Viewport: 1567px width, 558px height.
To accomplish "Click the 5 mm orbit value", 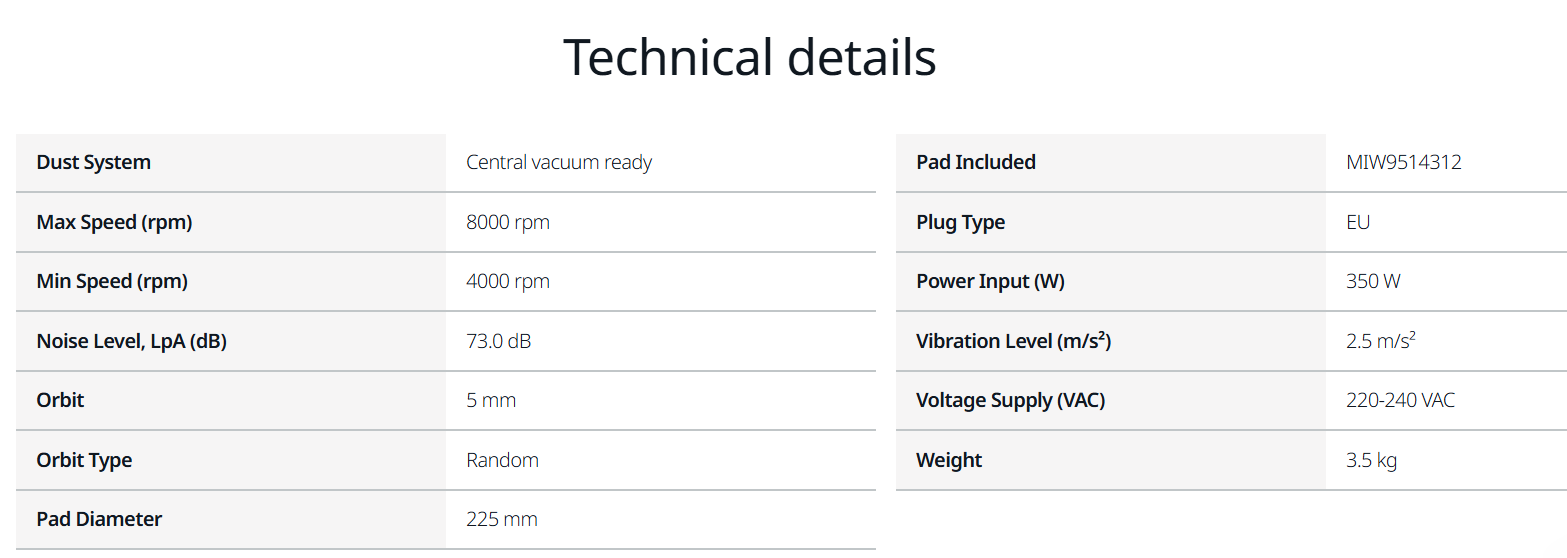I will tap(491, 400).
